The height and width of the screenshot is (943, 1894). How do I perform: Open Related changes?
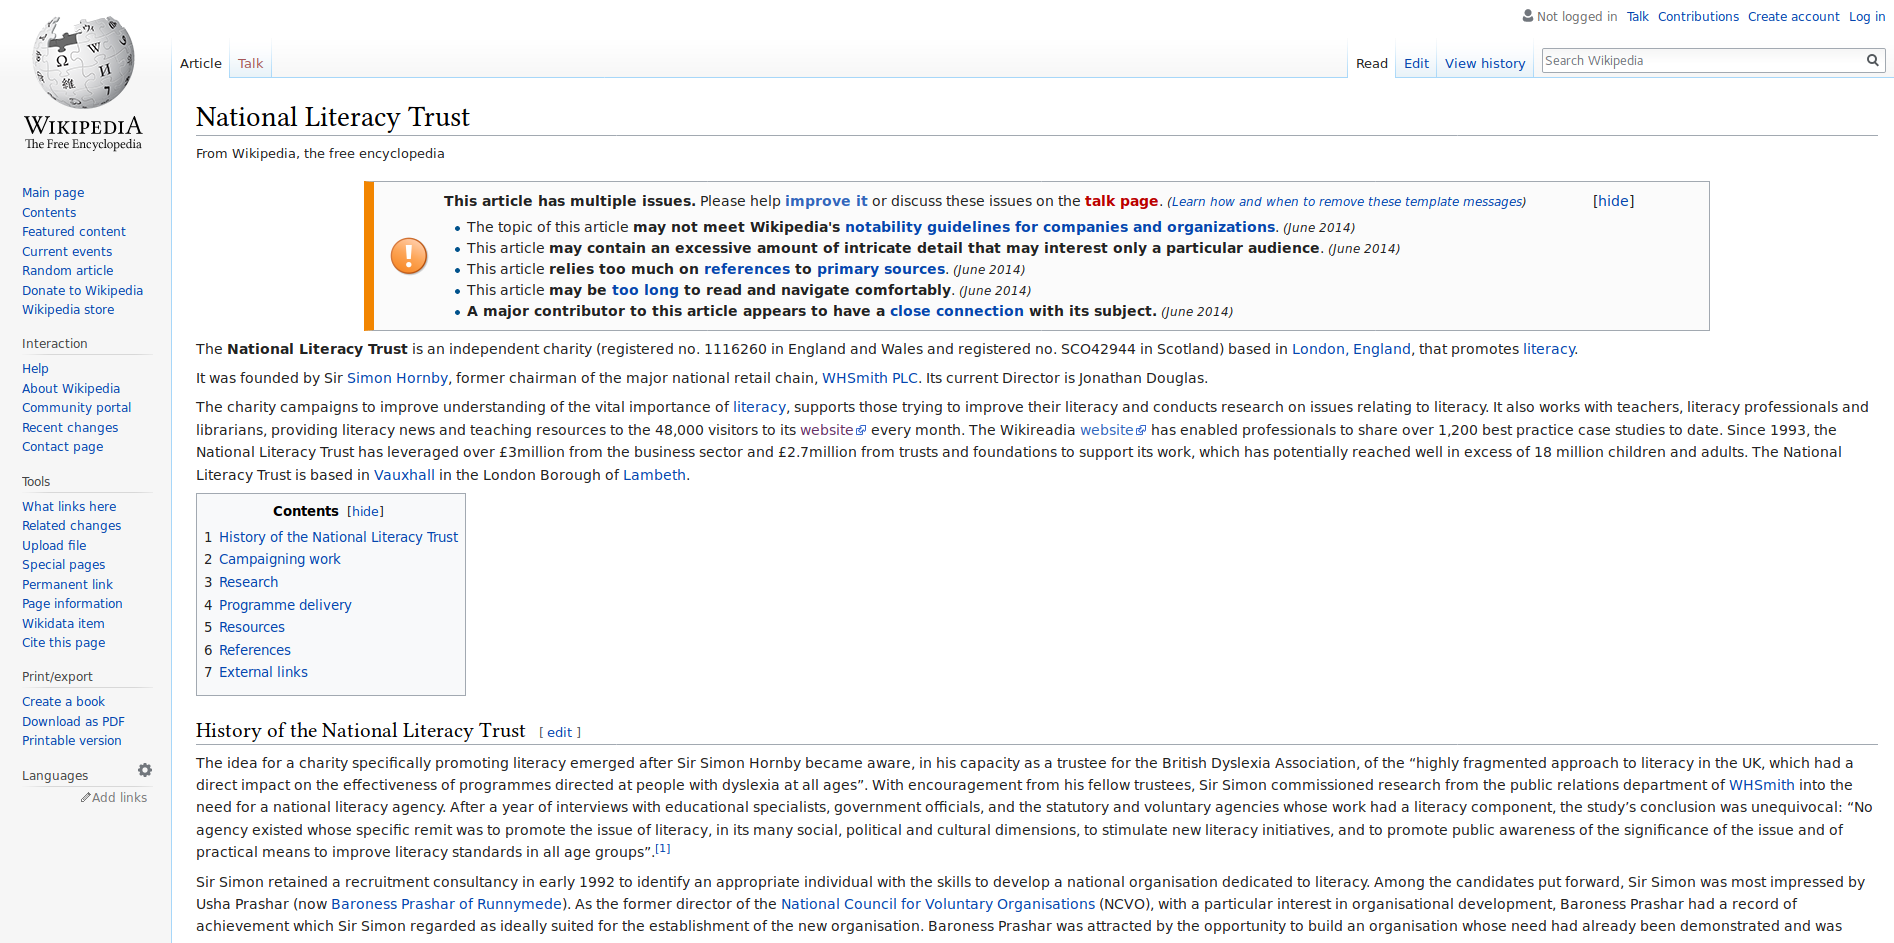point(71,526)
